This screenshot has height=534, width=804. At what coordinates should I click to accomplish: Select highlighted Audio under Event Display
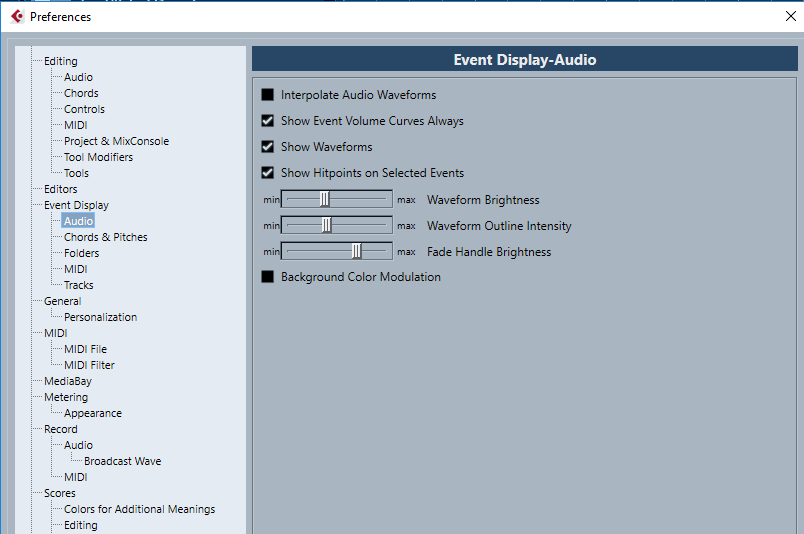tap(78, 221)
